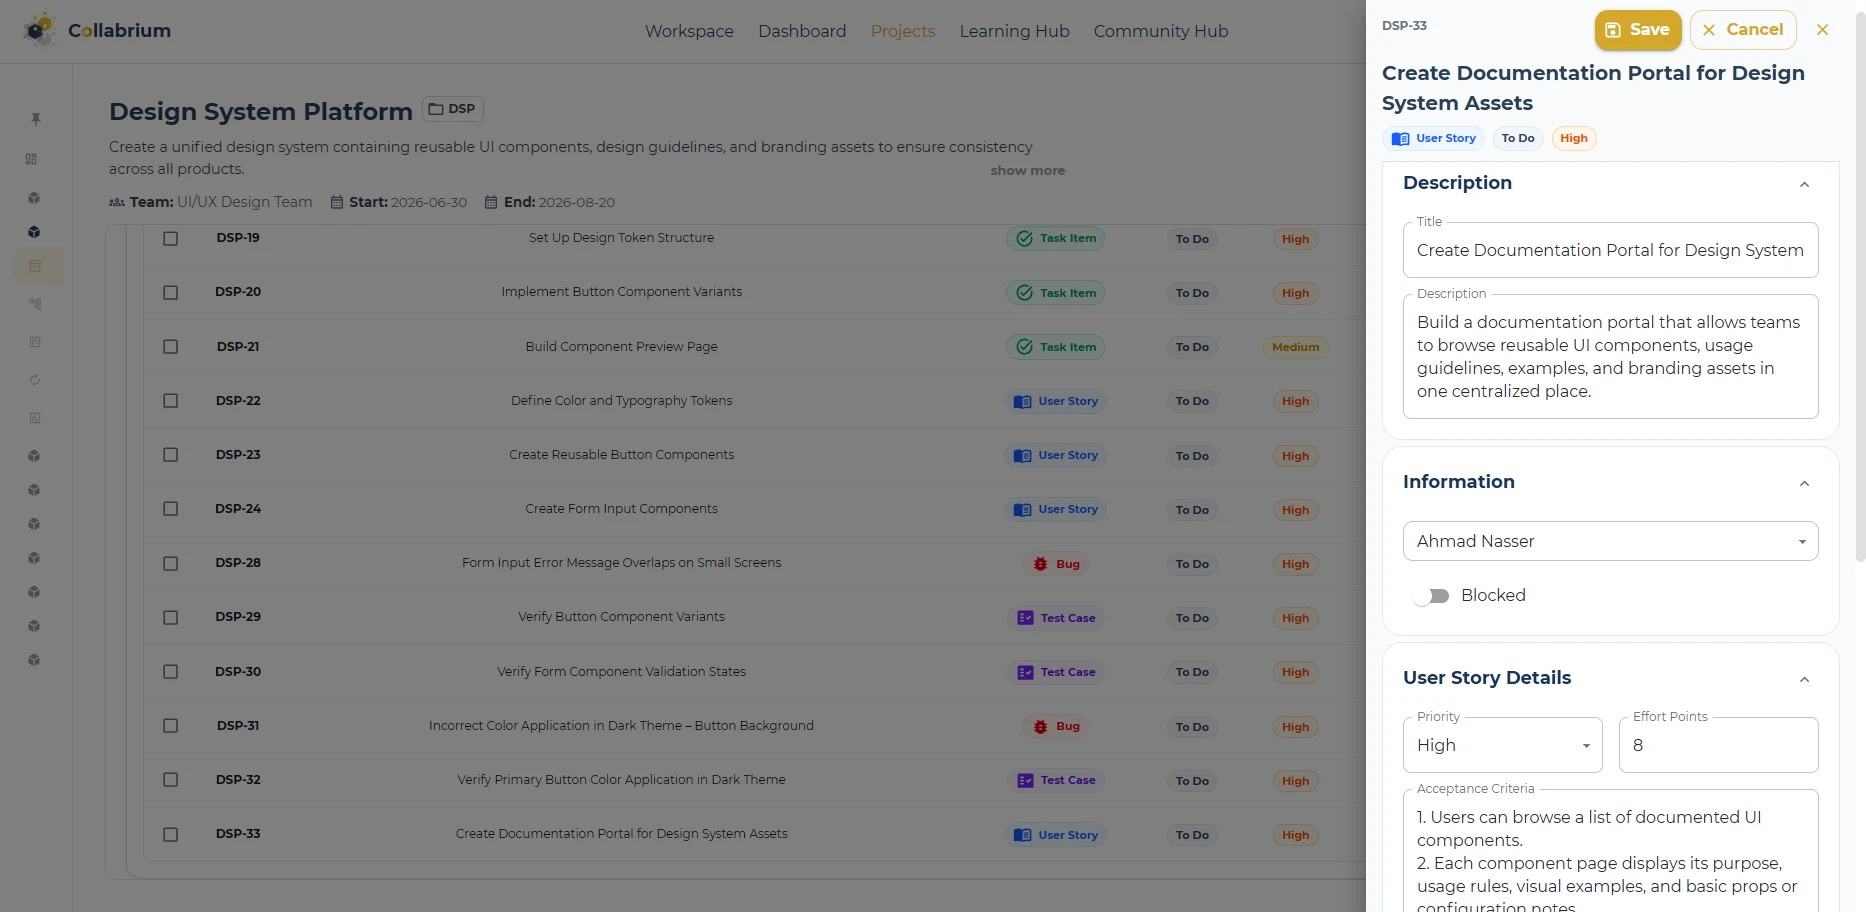Click the DSP-24 issue key text

238,509
